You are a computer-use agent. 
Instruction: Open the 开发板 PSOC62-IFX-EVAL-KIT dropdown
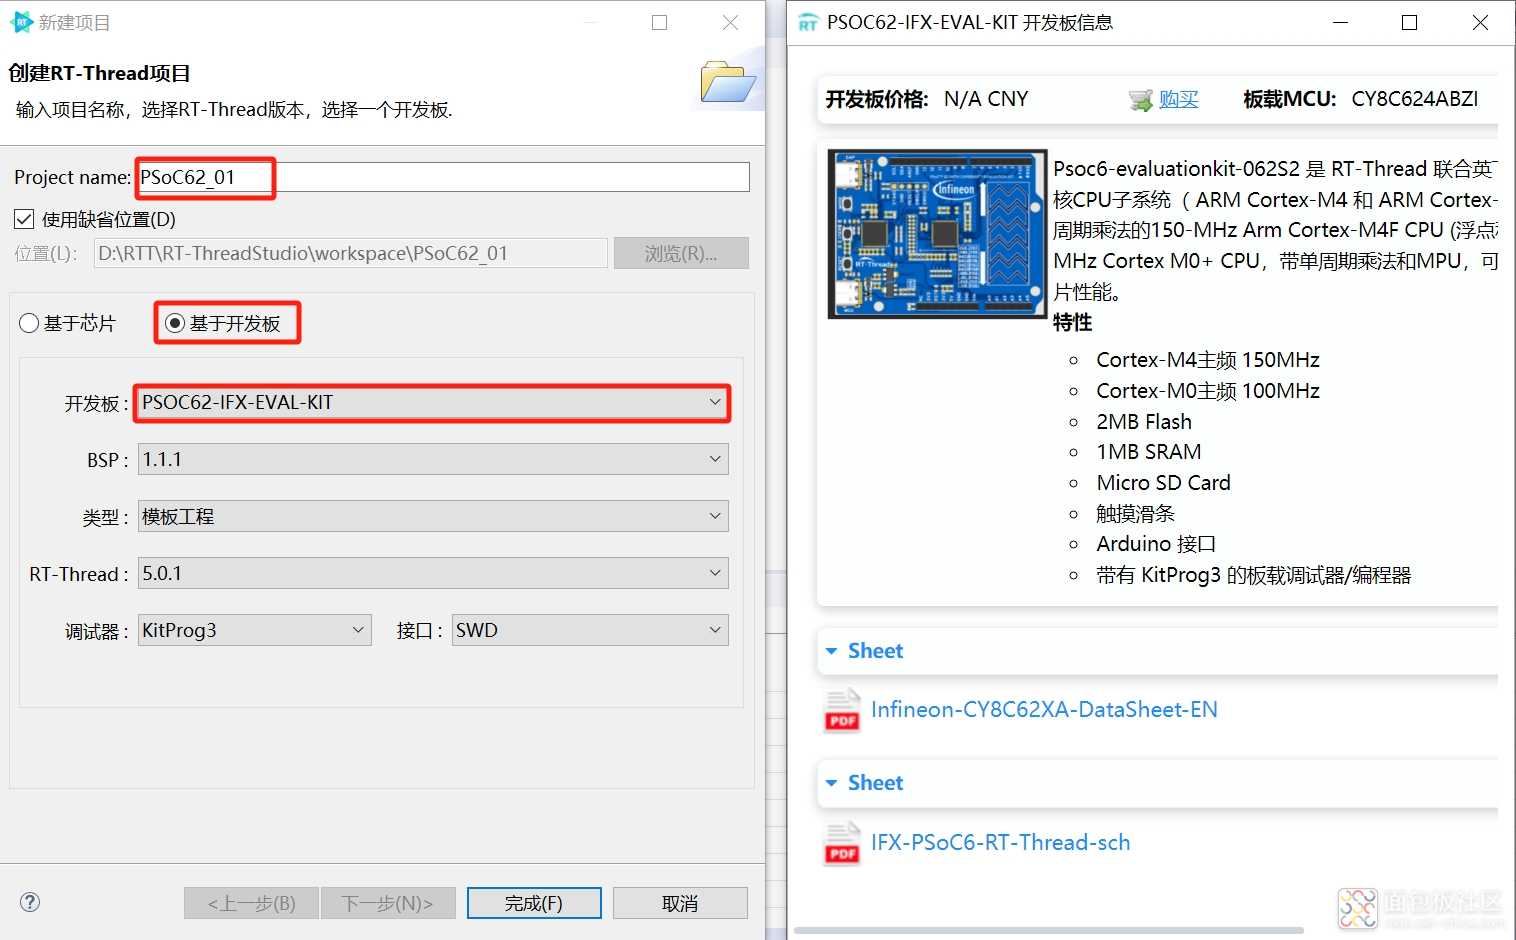point(432,403)
